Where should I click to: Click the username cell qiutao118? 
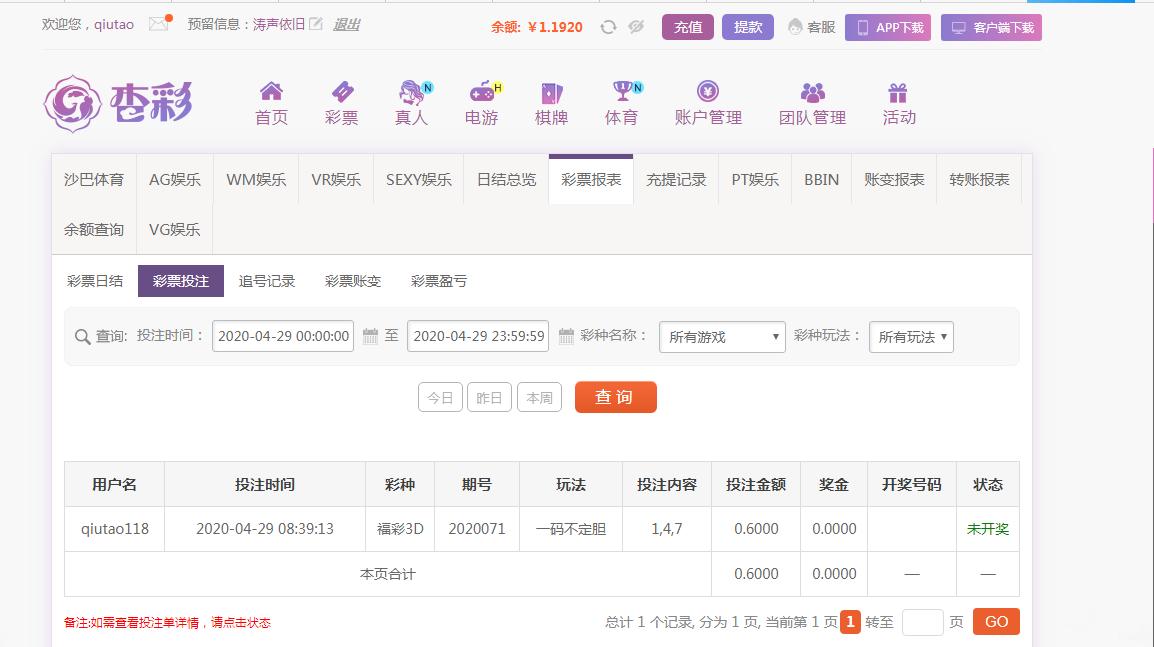point(115,529)
